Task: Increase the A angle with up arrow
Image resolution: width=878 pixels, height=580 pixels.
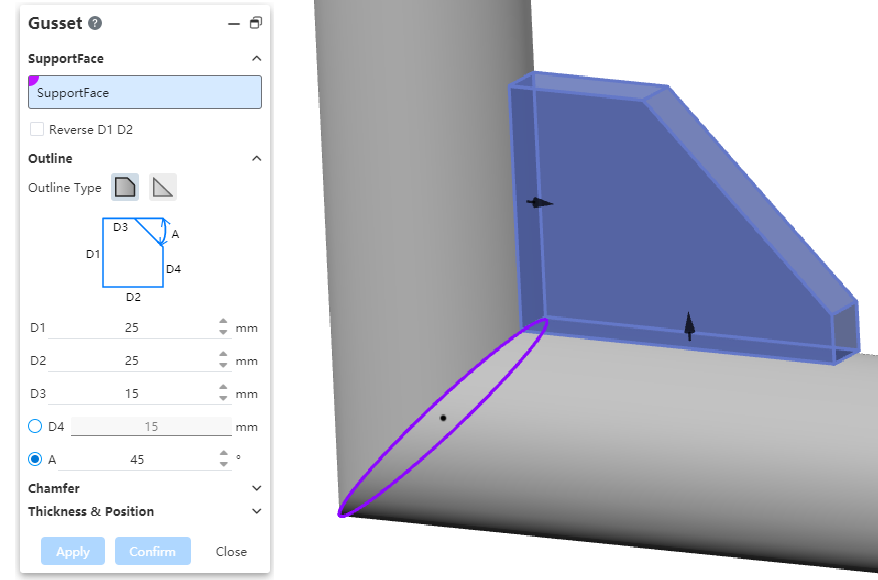Action: [223, 454]
